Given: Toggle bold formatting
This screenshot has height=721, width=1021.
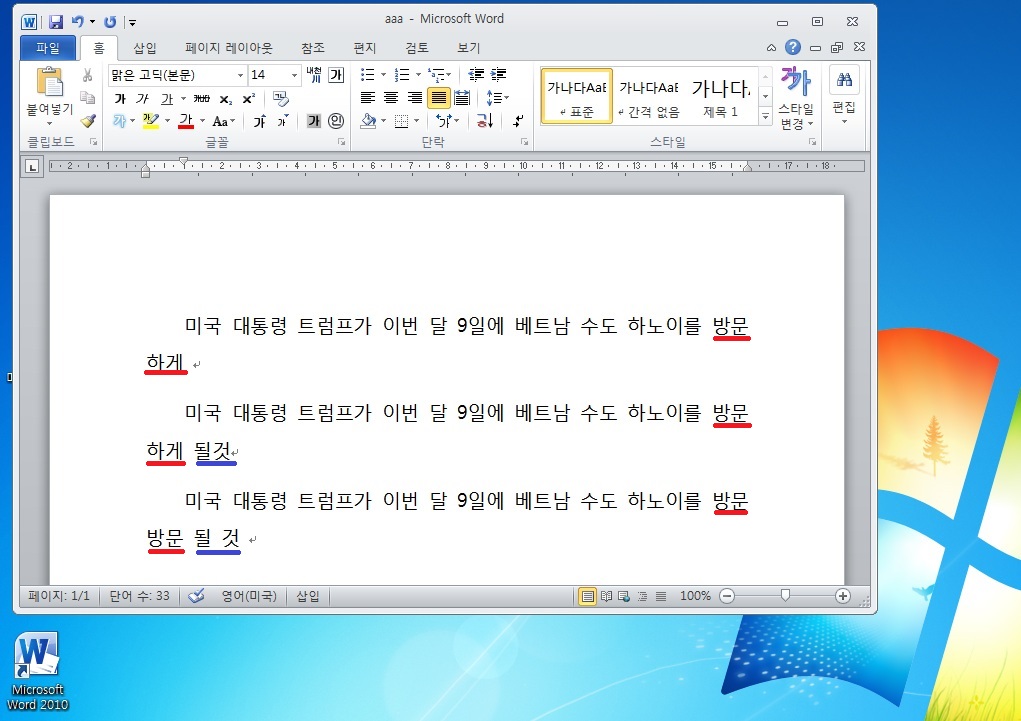Looking at the screenshot, I should coord(120,99).
